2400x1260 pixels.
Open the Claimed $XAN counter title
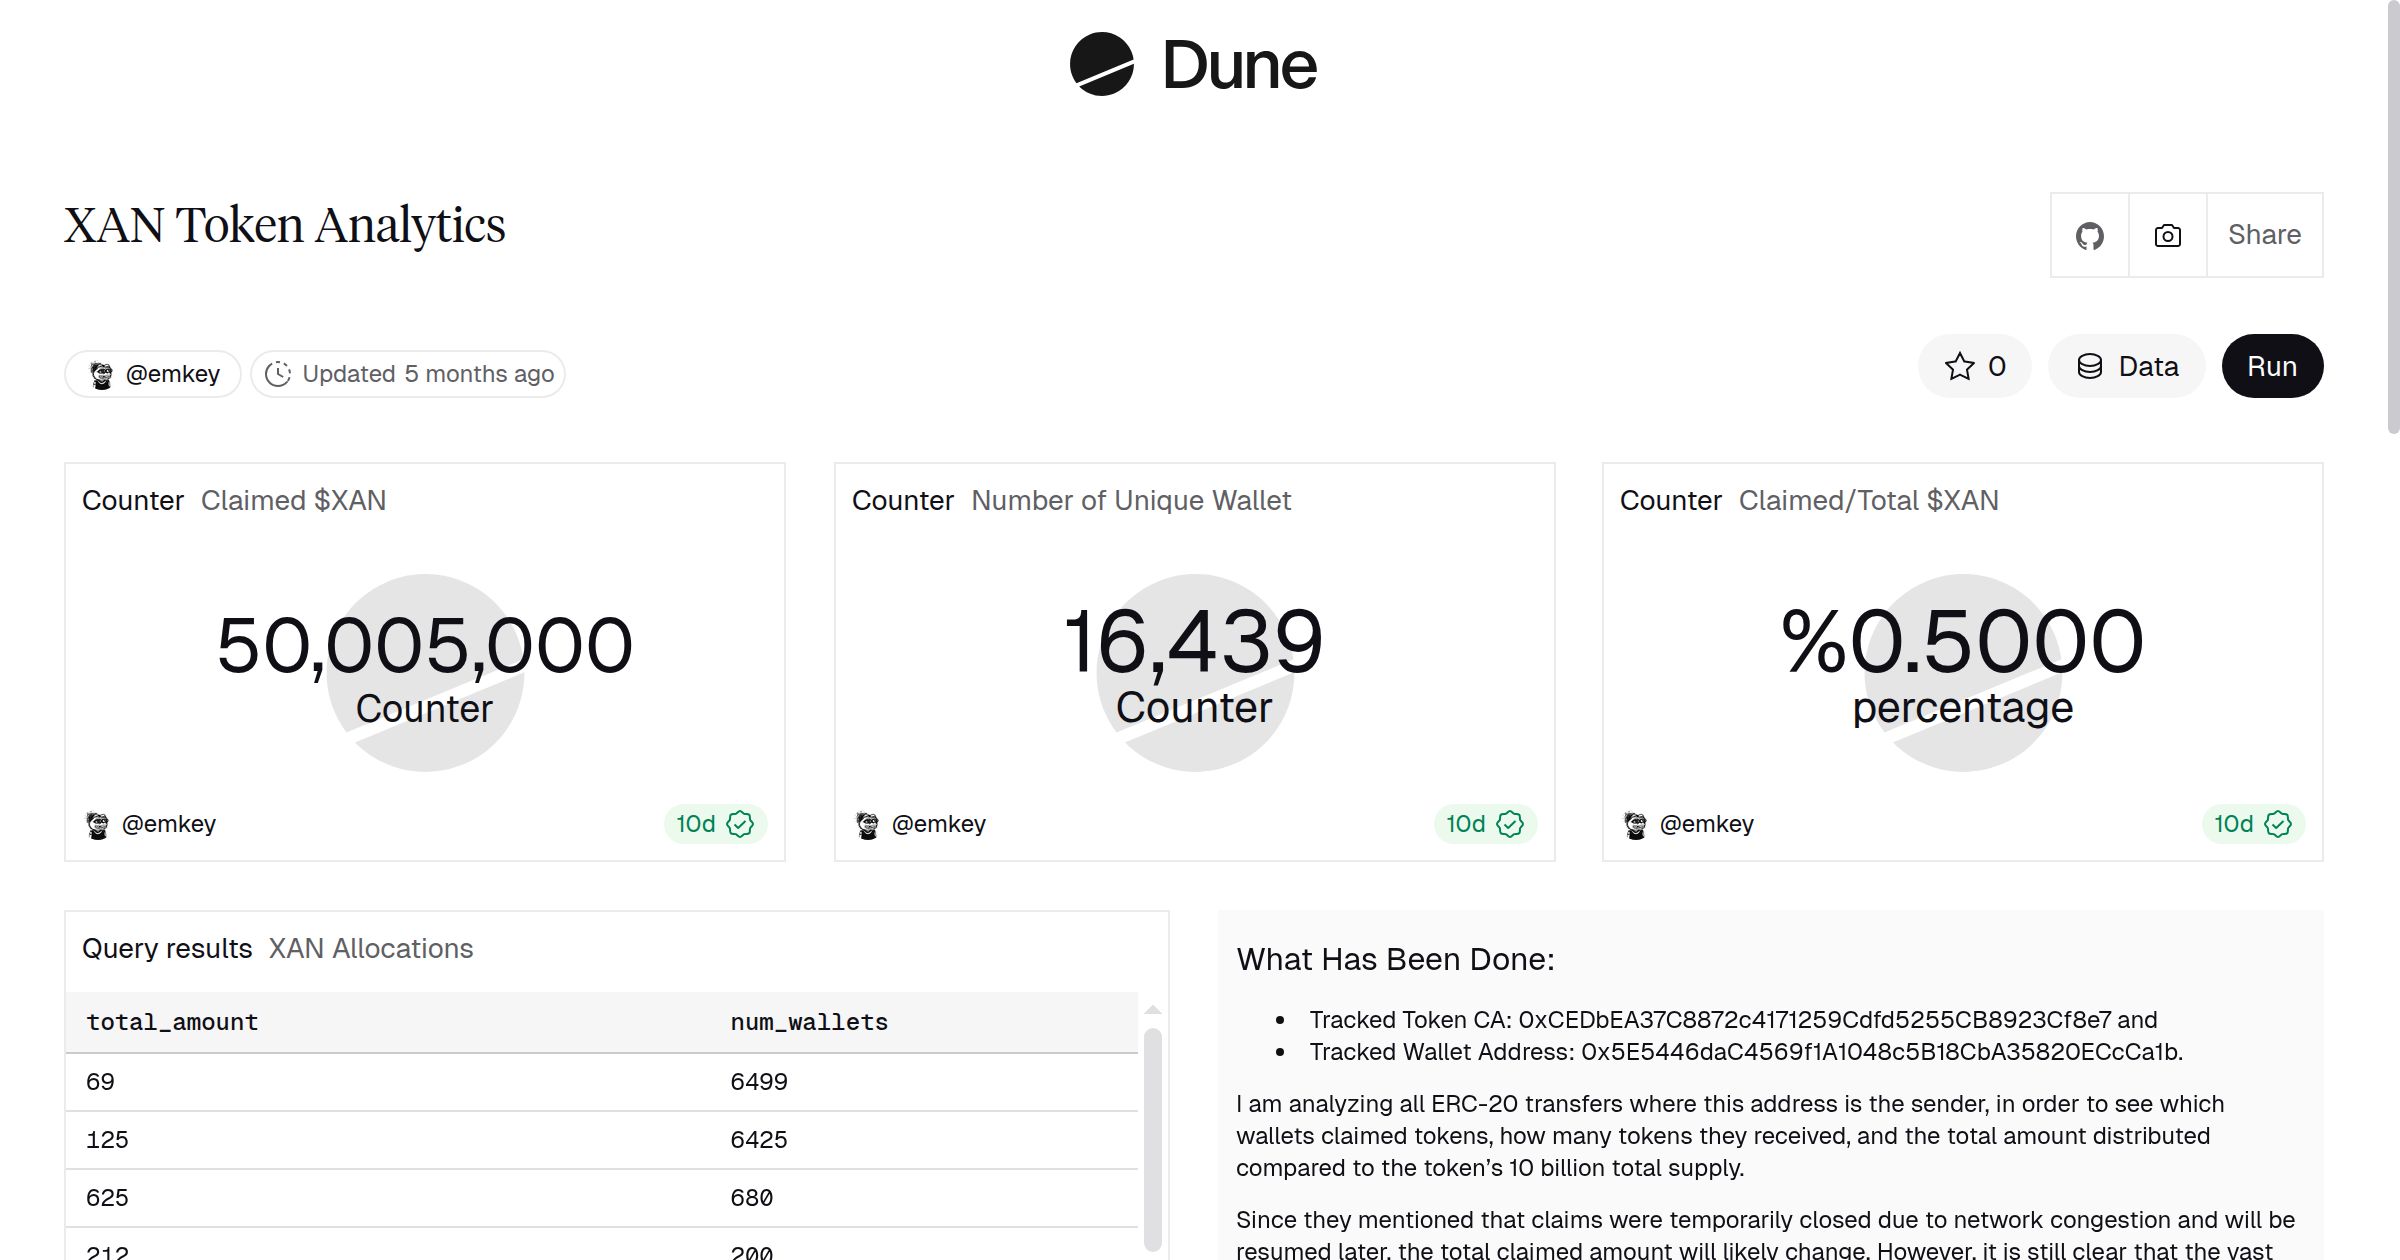[295, 500]
